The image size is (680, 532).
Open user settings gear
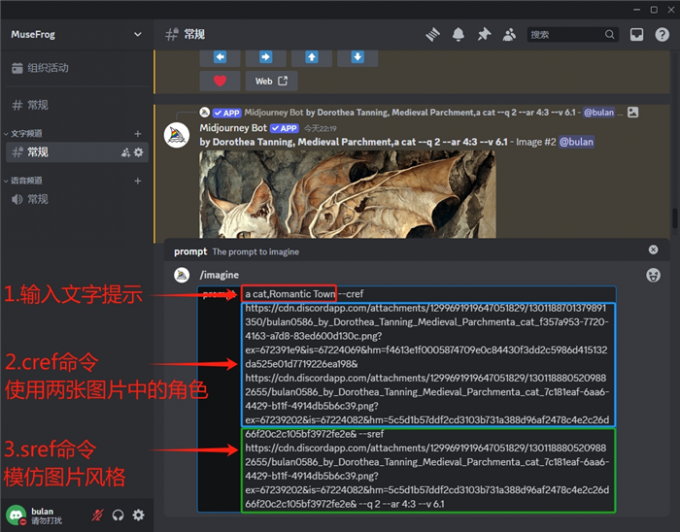138,515
